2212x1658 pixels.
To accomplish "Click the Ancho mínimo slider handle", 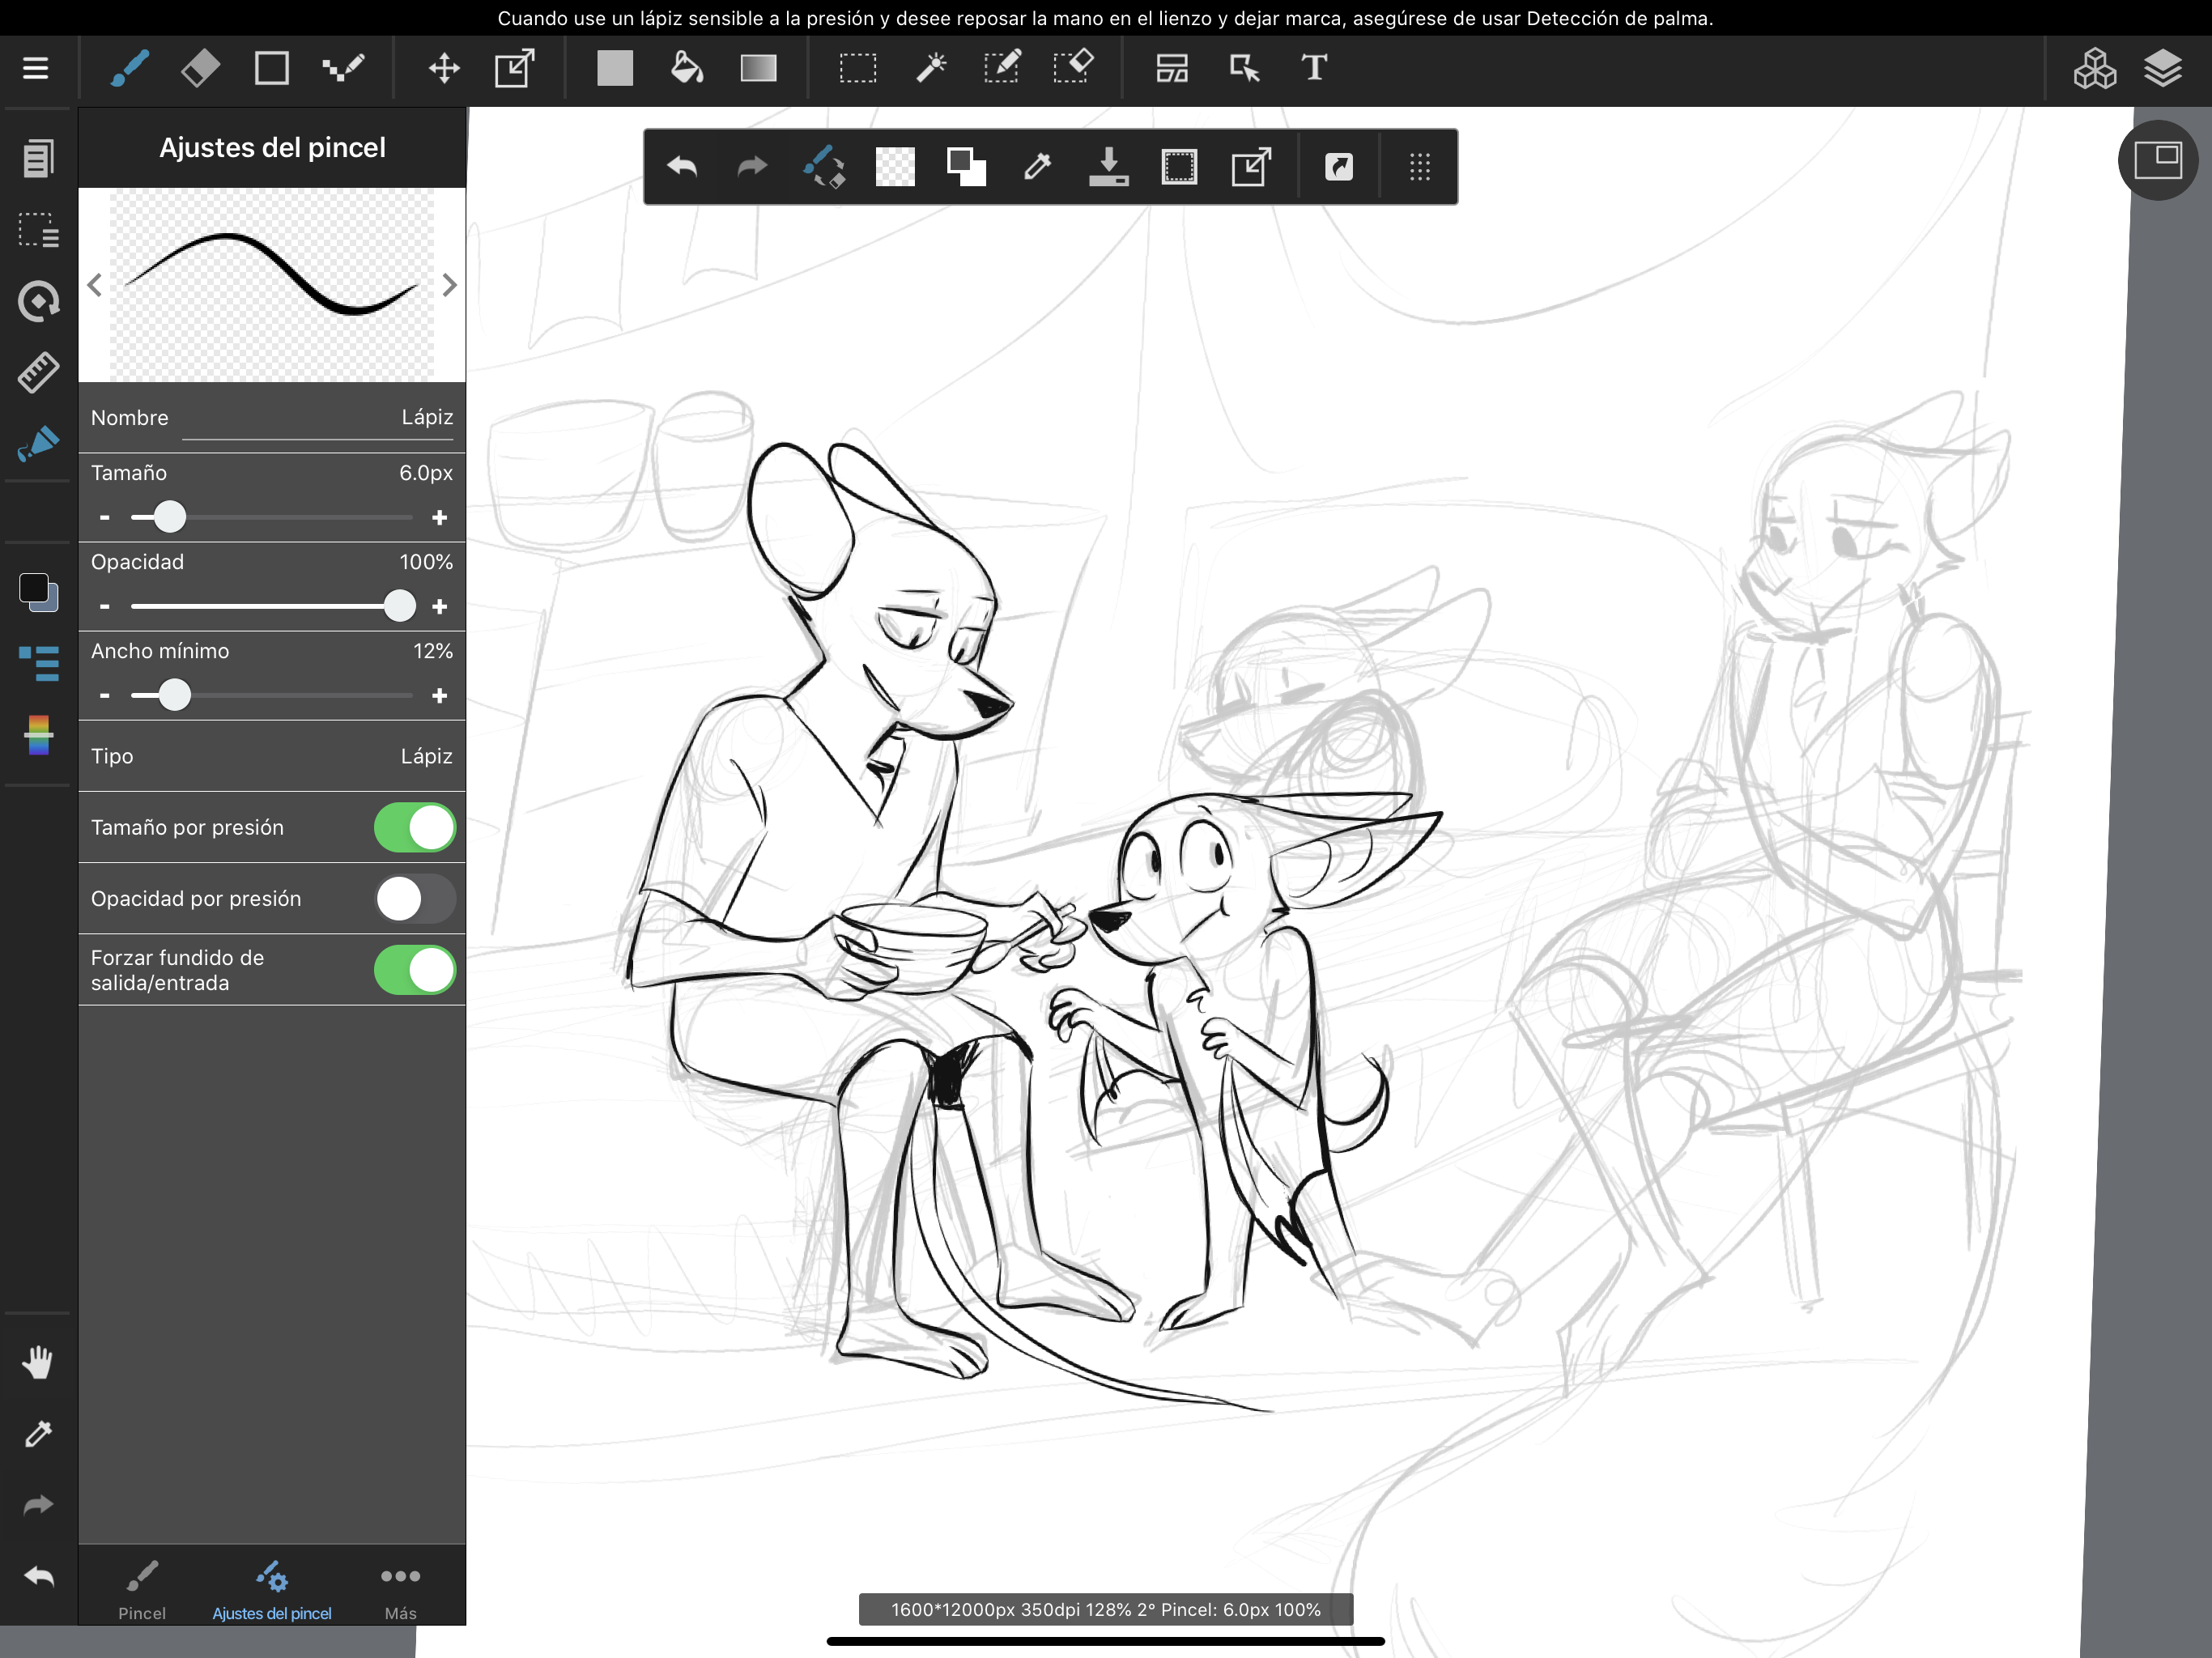I will (x=175, y=695).
